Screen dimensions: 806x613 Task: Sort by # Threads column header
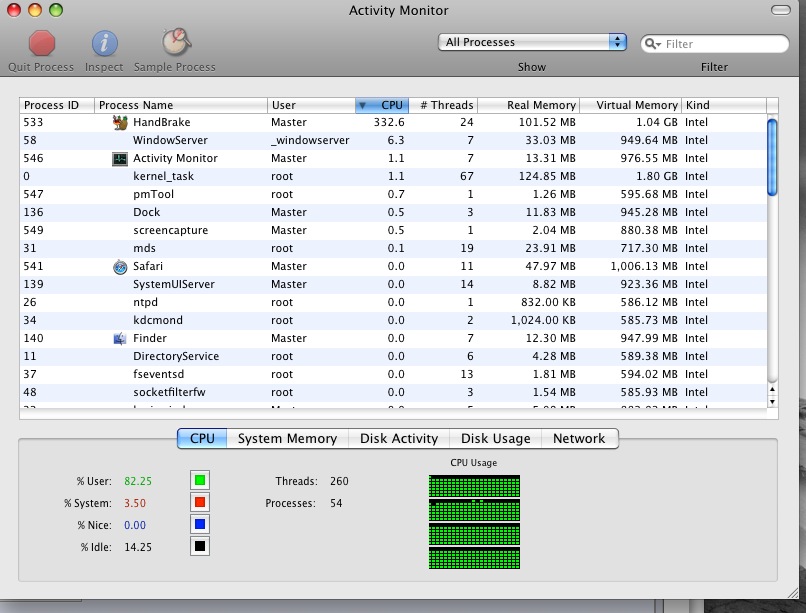point(443,105)
